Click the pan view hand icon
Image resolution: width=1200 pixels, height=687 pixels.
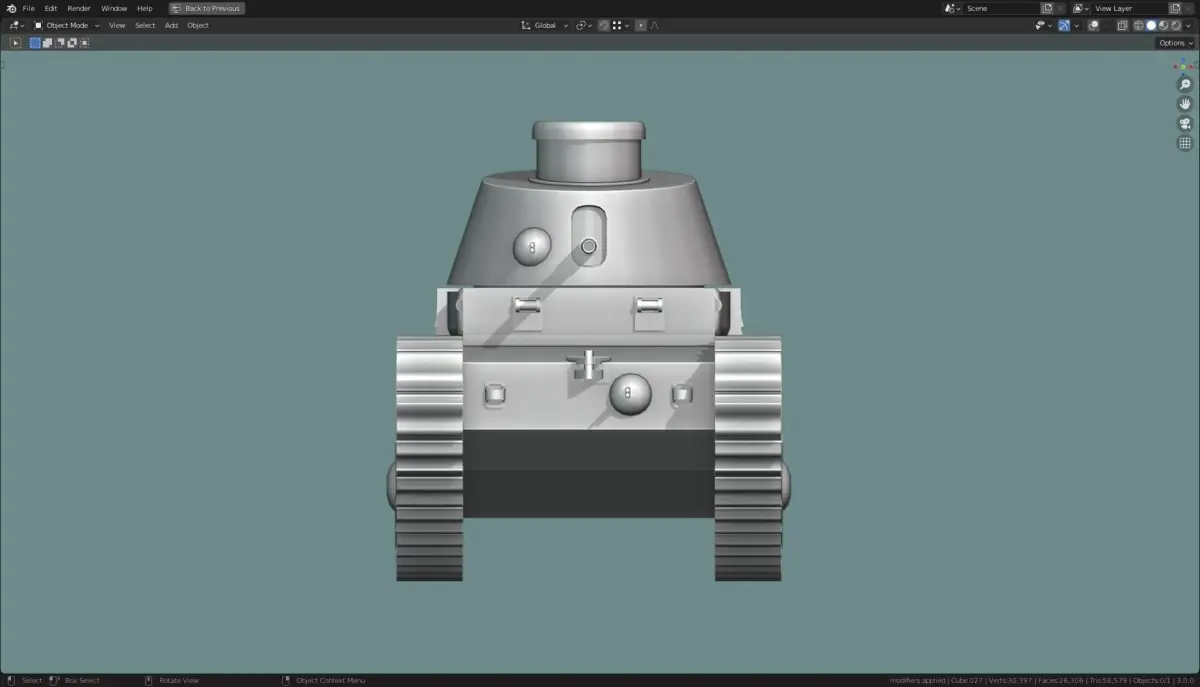click(x=1185, y=104)
